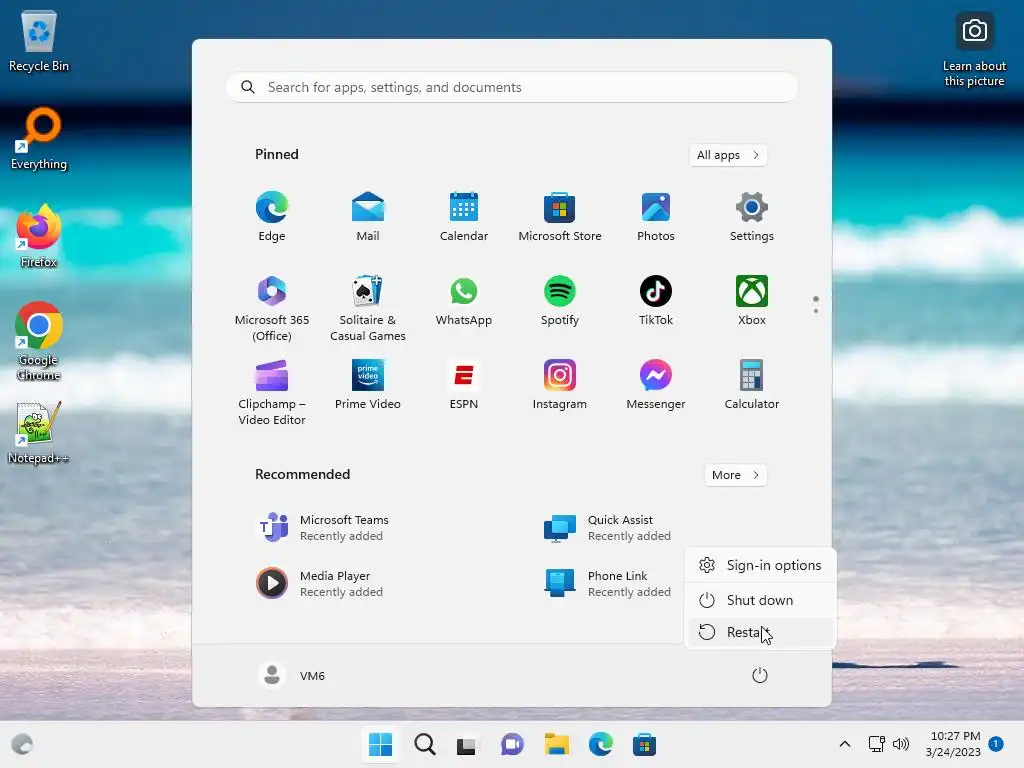
Task: Open the network icon in system tray
Action: coord(876,744)
